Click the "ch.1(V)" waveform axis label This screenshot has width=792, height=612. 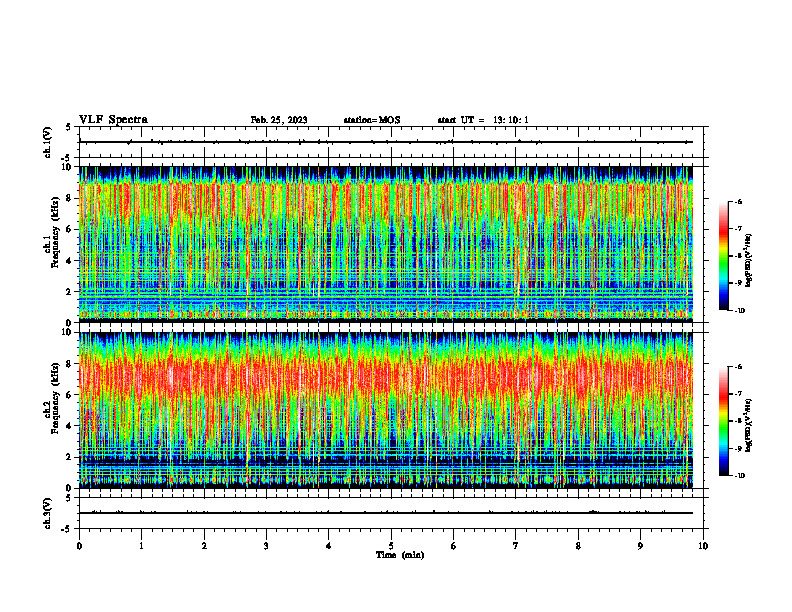(x=48, y=142)
